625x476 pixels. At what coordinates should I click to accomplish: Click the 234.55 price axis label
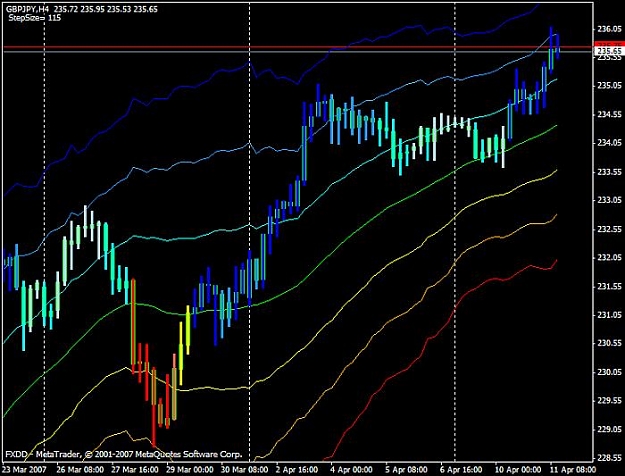click(609, 115)
